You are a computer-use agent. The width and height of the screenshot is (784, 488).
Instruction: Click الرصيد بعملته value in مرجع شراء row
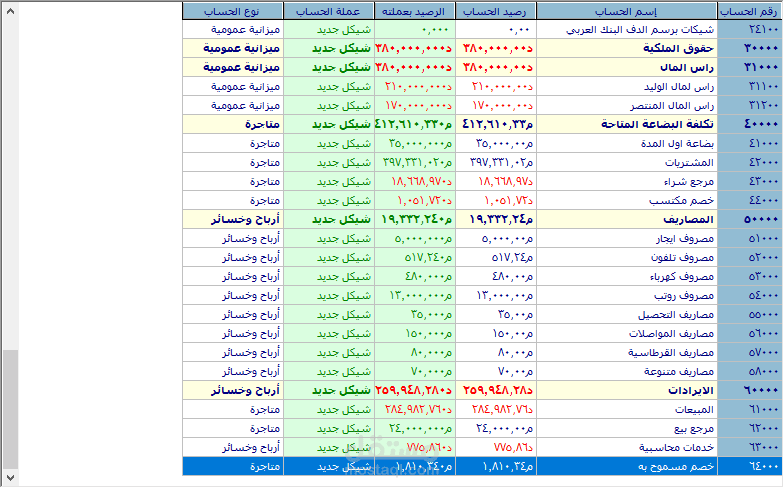tap(414, 182)
